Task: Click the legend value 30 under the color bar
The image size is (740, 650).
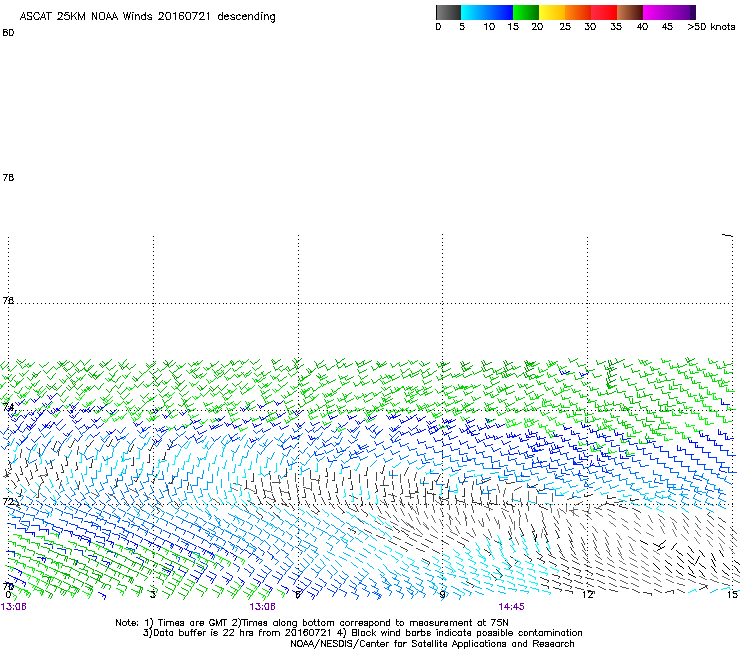Action: tap(590, 27)
